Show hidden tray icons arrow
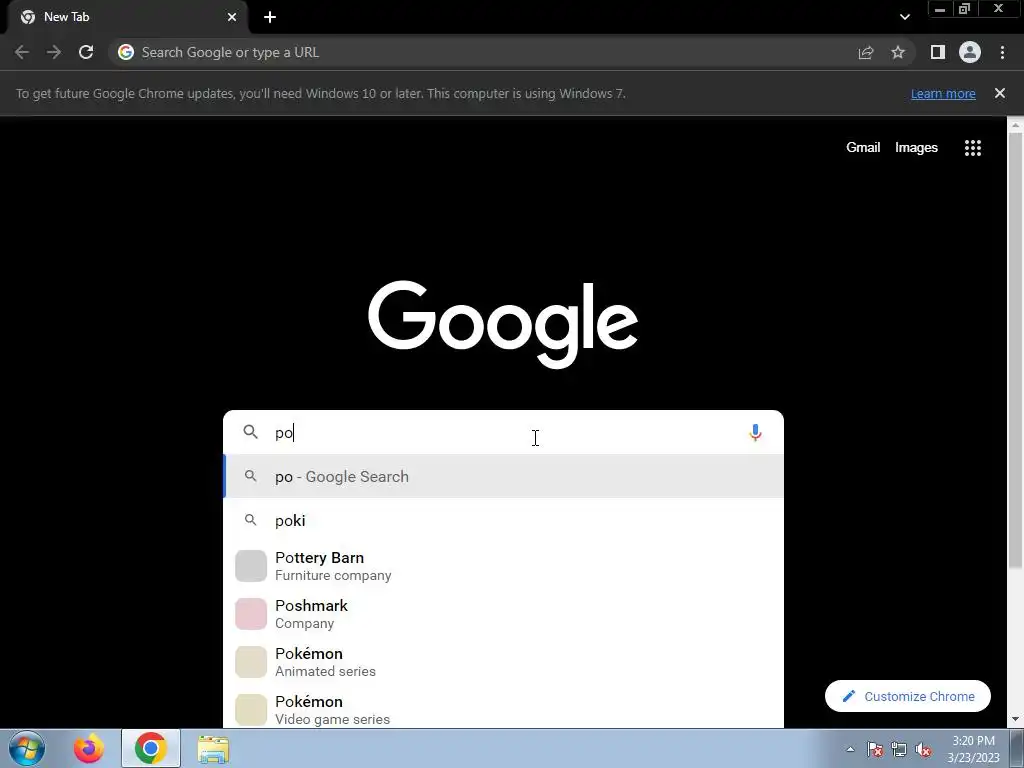Screen dimensions: 1024x768 [x=850, y=749]
